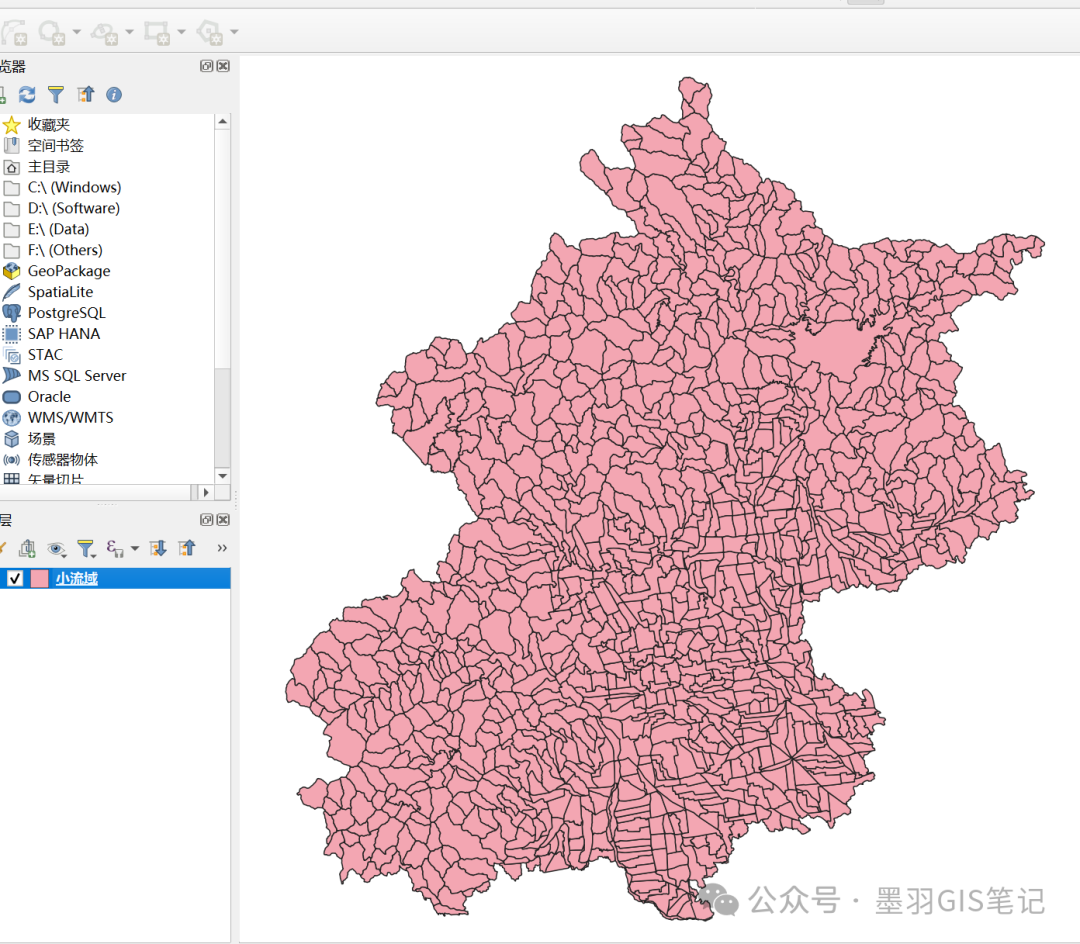Uncheck the 小流域 layer visibility checkbox
1080x944 pixels.
15,578
